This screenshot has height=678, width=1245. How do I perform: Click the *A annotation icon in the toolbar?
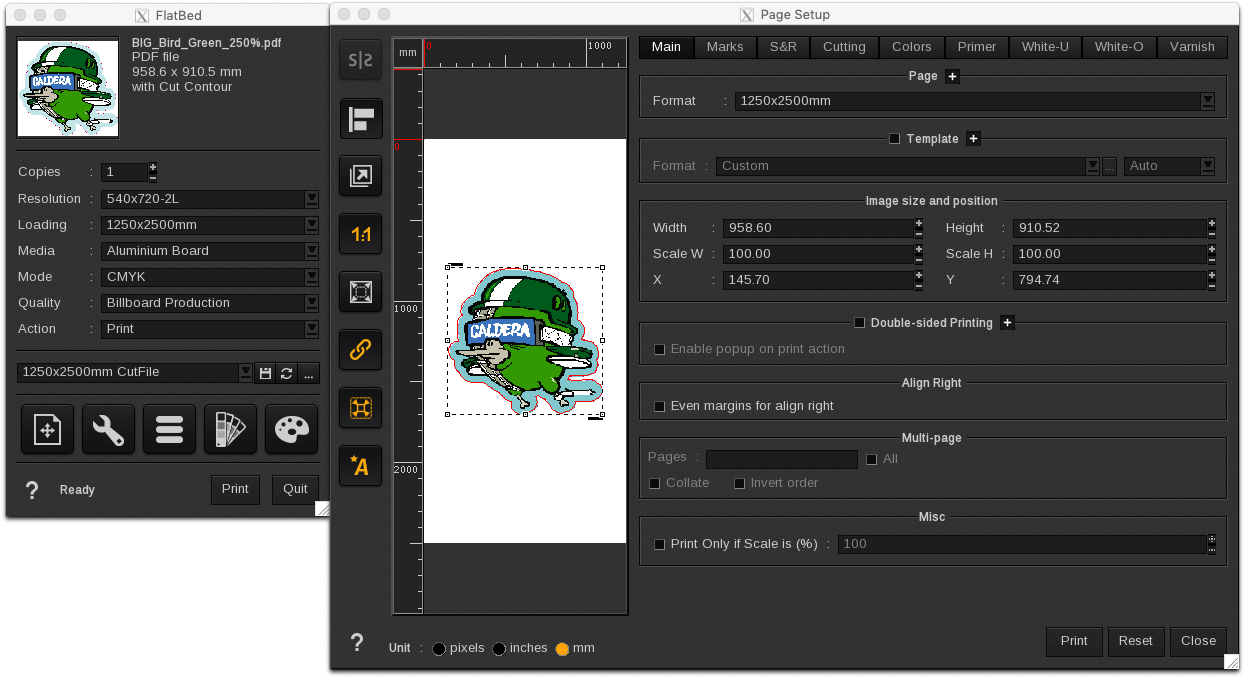360,465
